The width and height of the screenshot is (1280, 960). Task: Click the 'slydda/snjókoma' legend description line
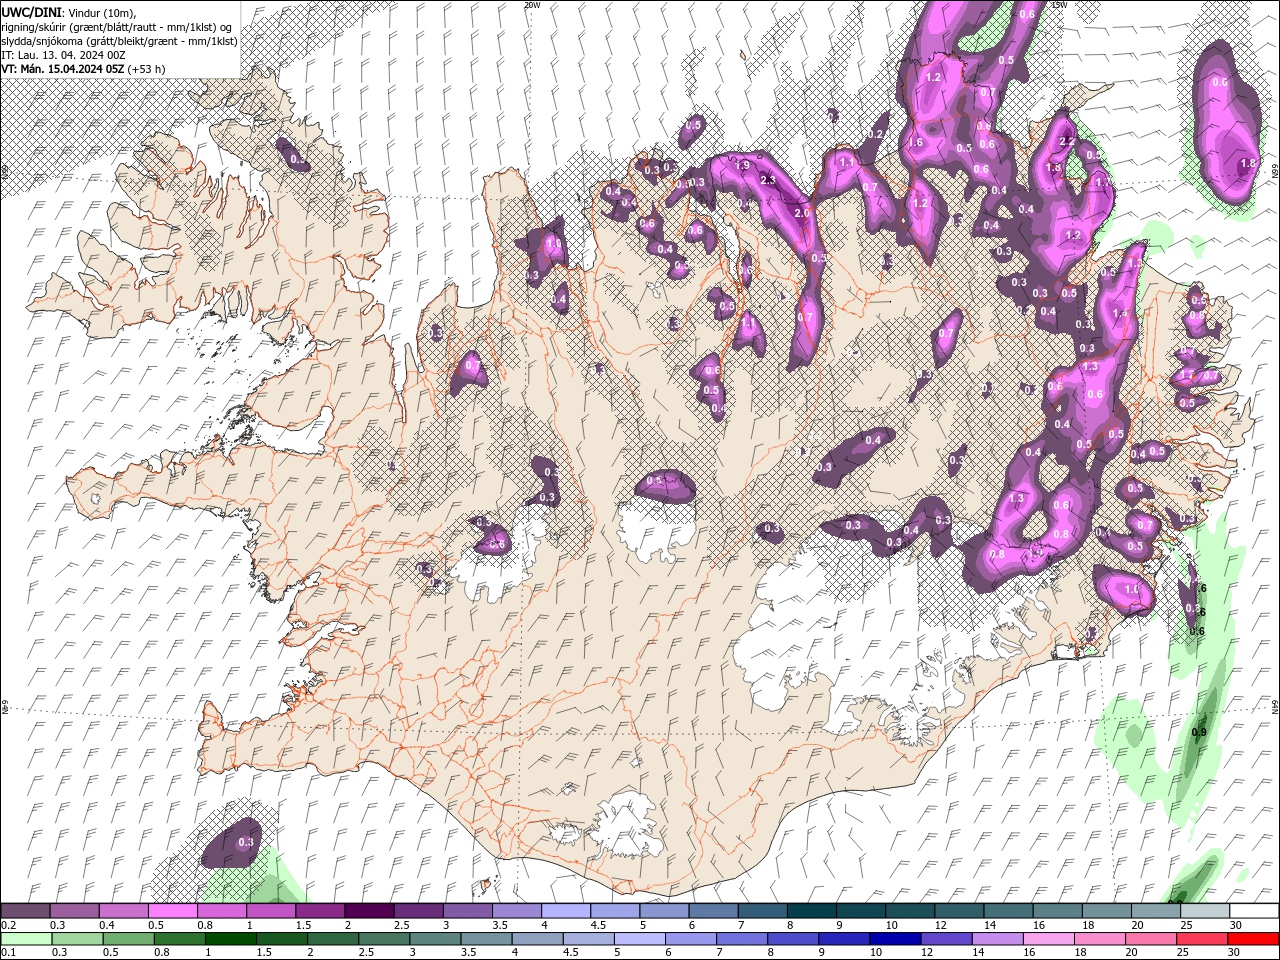tap(120, 40)
